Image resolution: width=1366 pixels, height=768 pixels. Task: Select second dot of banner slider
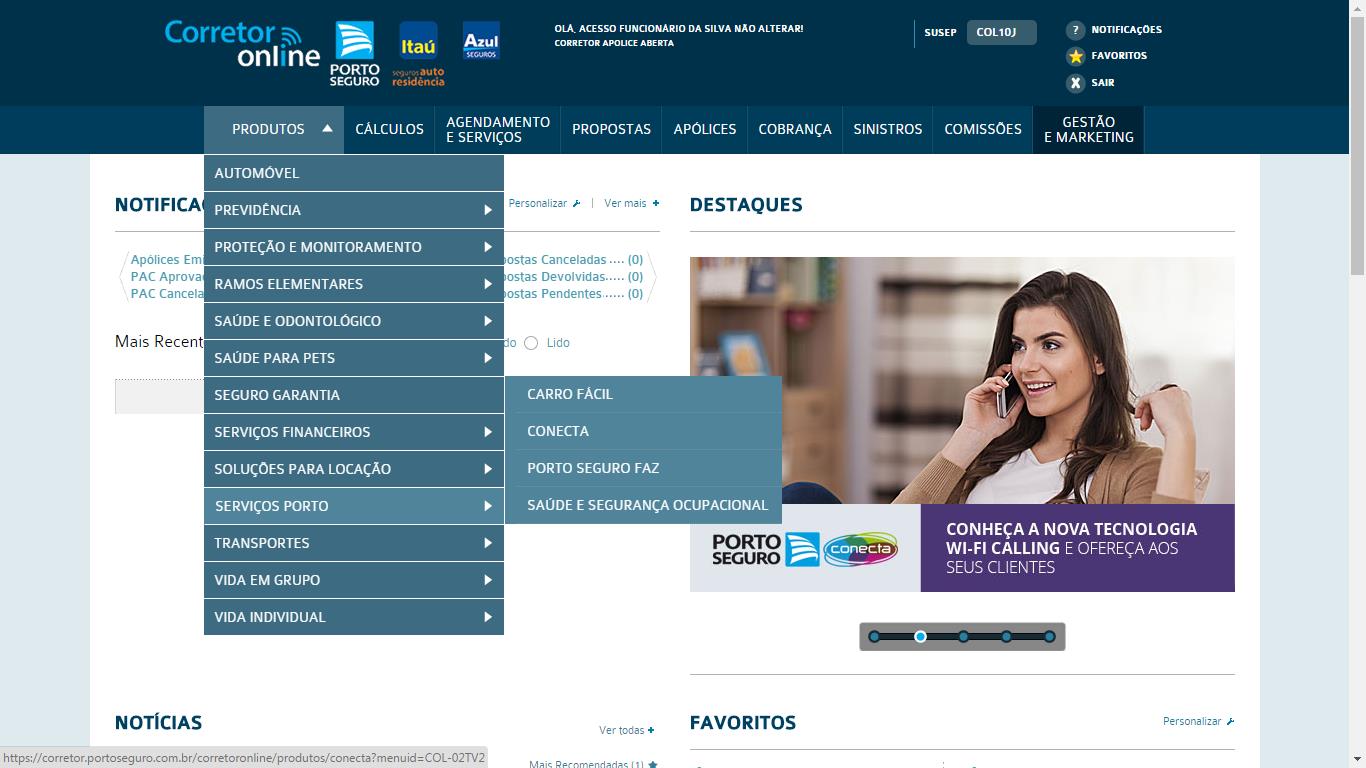[920, 637]
